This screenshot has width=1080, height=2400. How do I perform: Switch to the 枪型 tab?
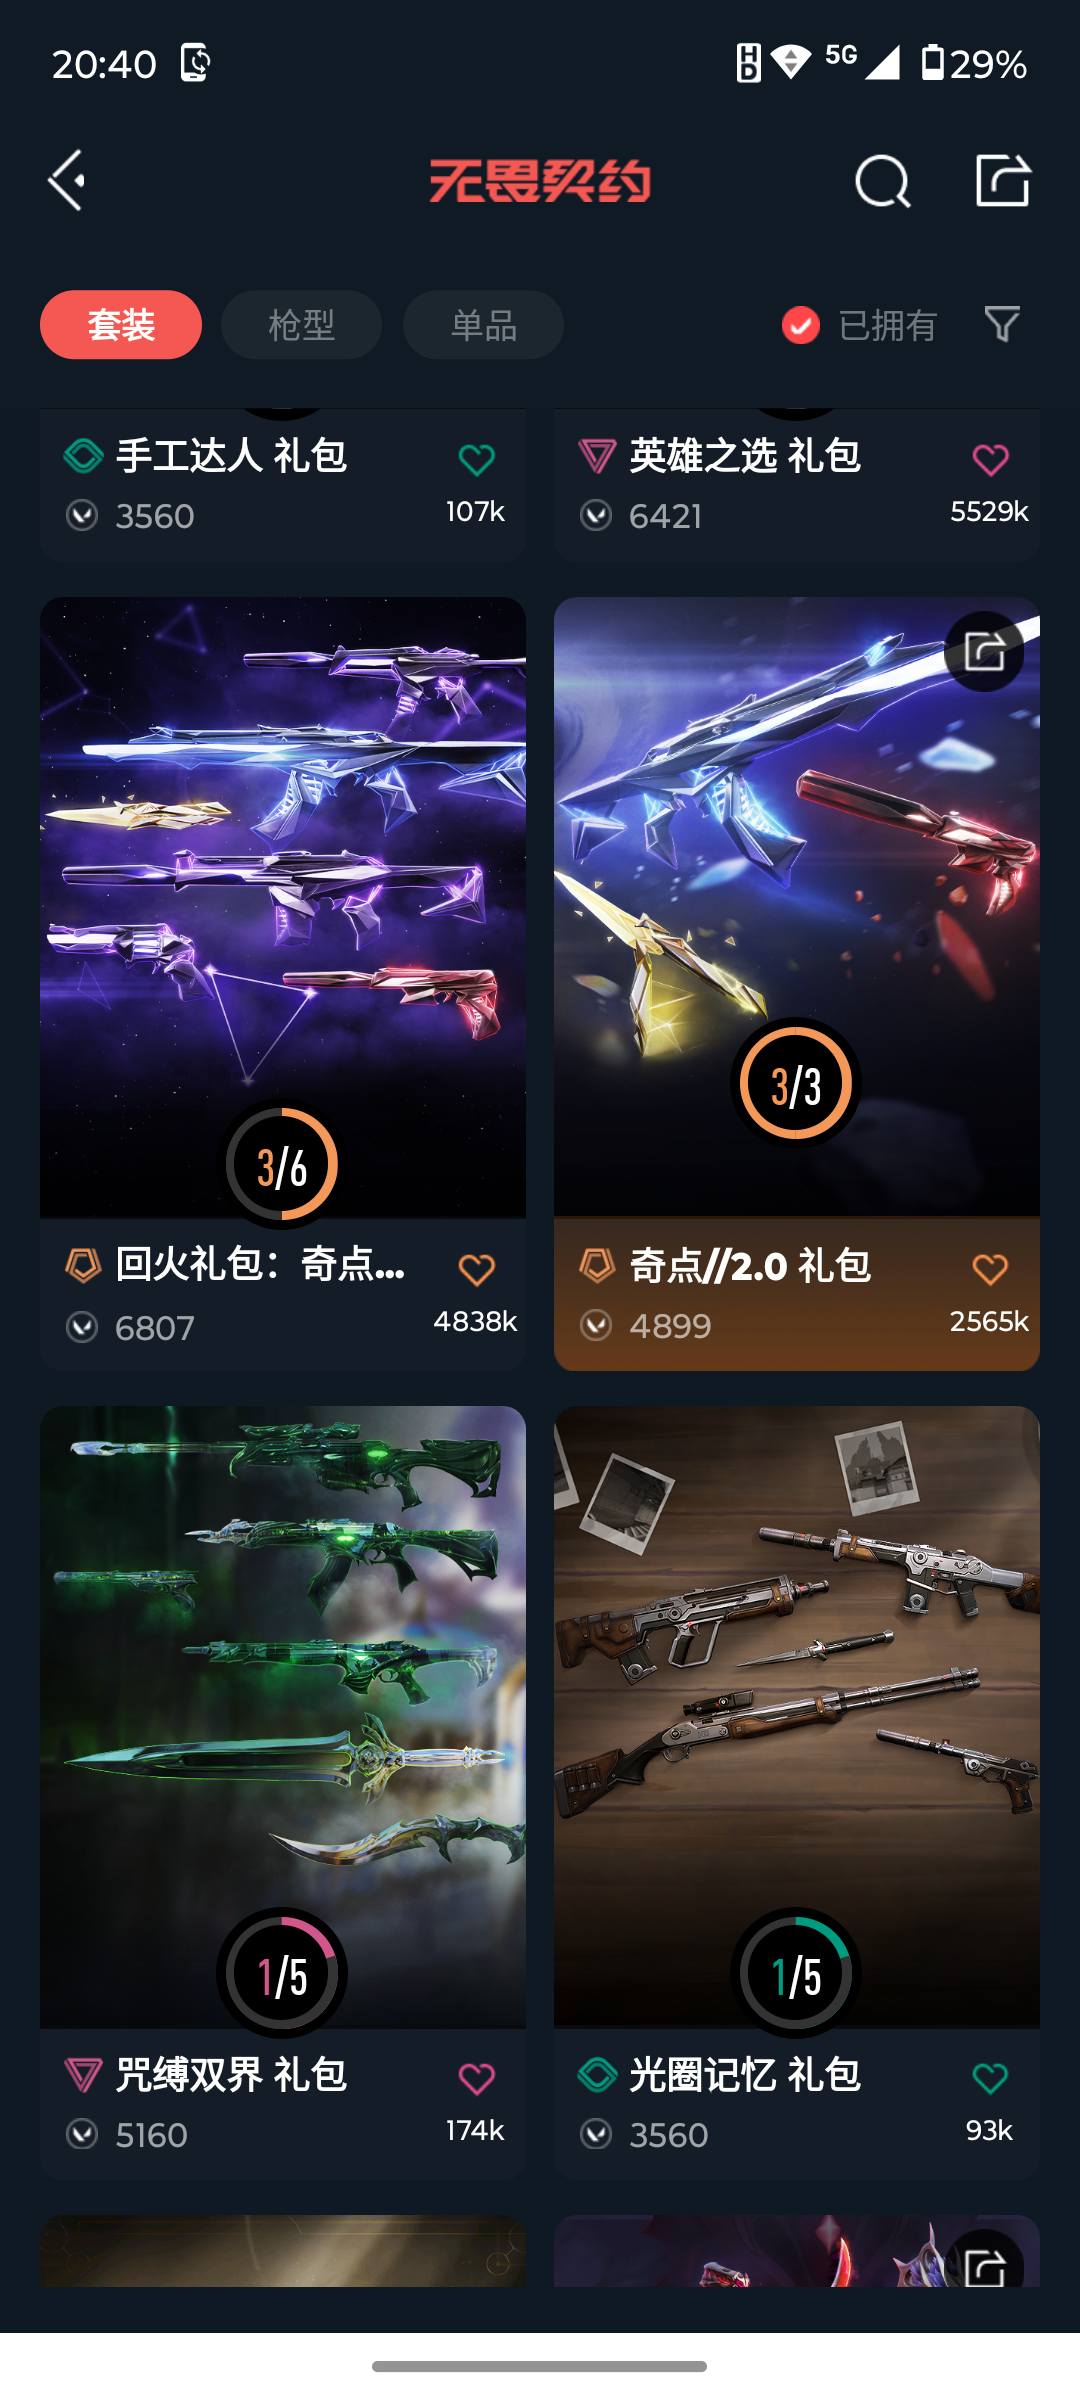(301, 325)
